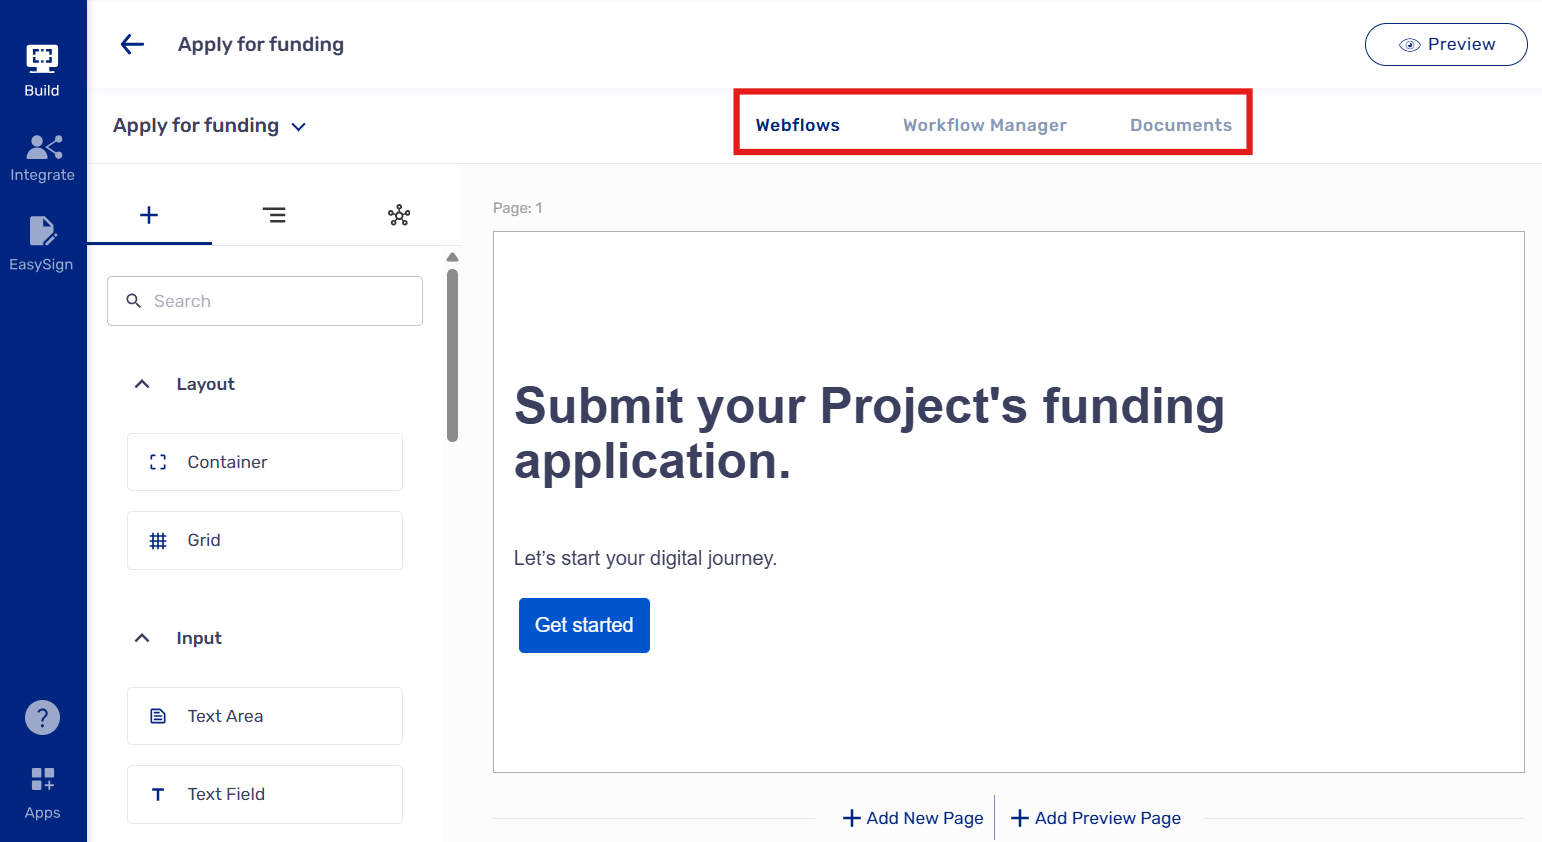Collapse the Layout section
The image size is (1542, 842).
coord(142,384)
